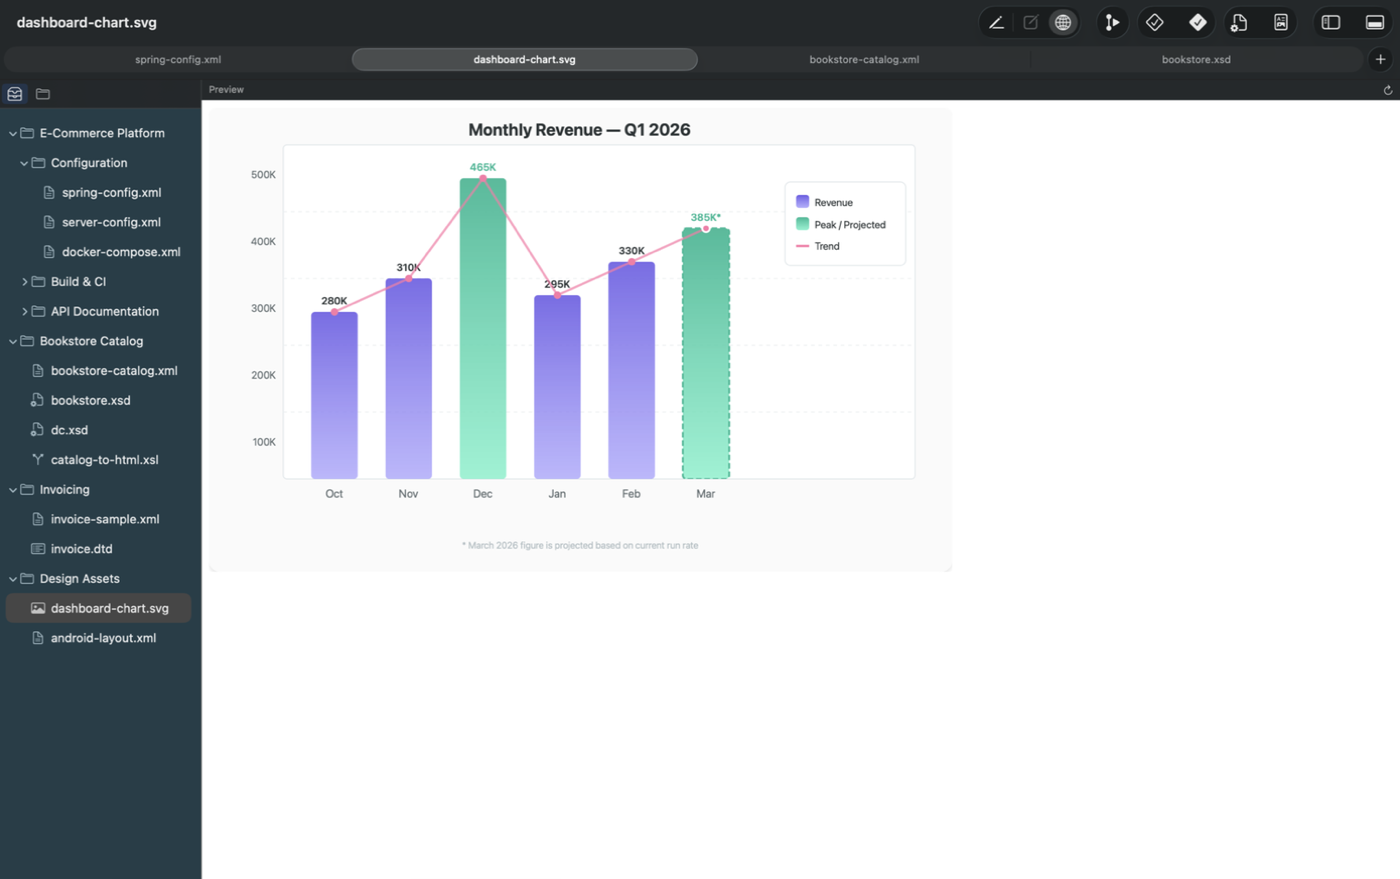The height and width of the screenshot is (879, 1400).
Task: Collapse the Design Assets folder
Action: tap(13, 579)
